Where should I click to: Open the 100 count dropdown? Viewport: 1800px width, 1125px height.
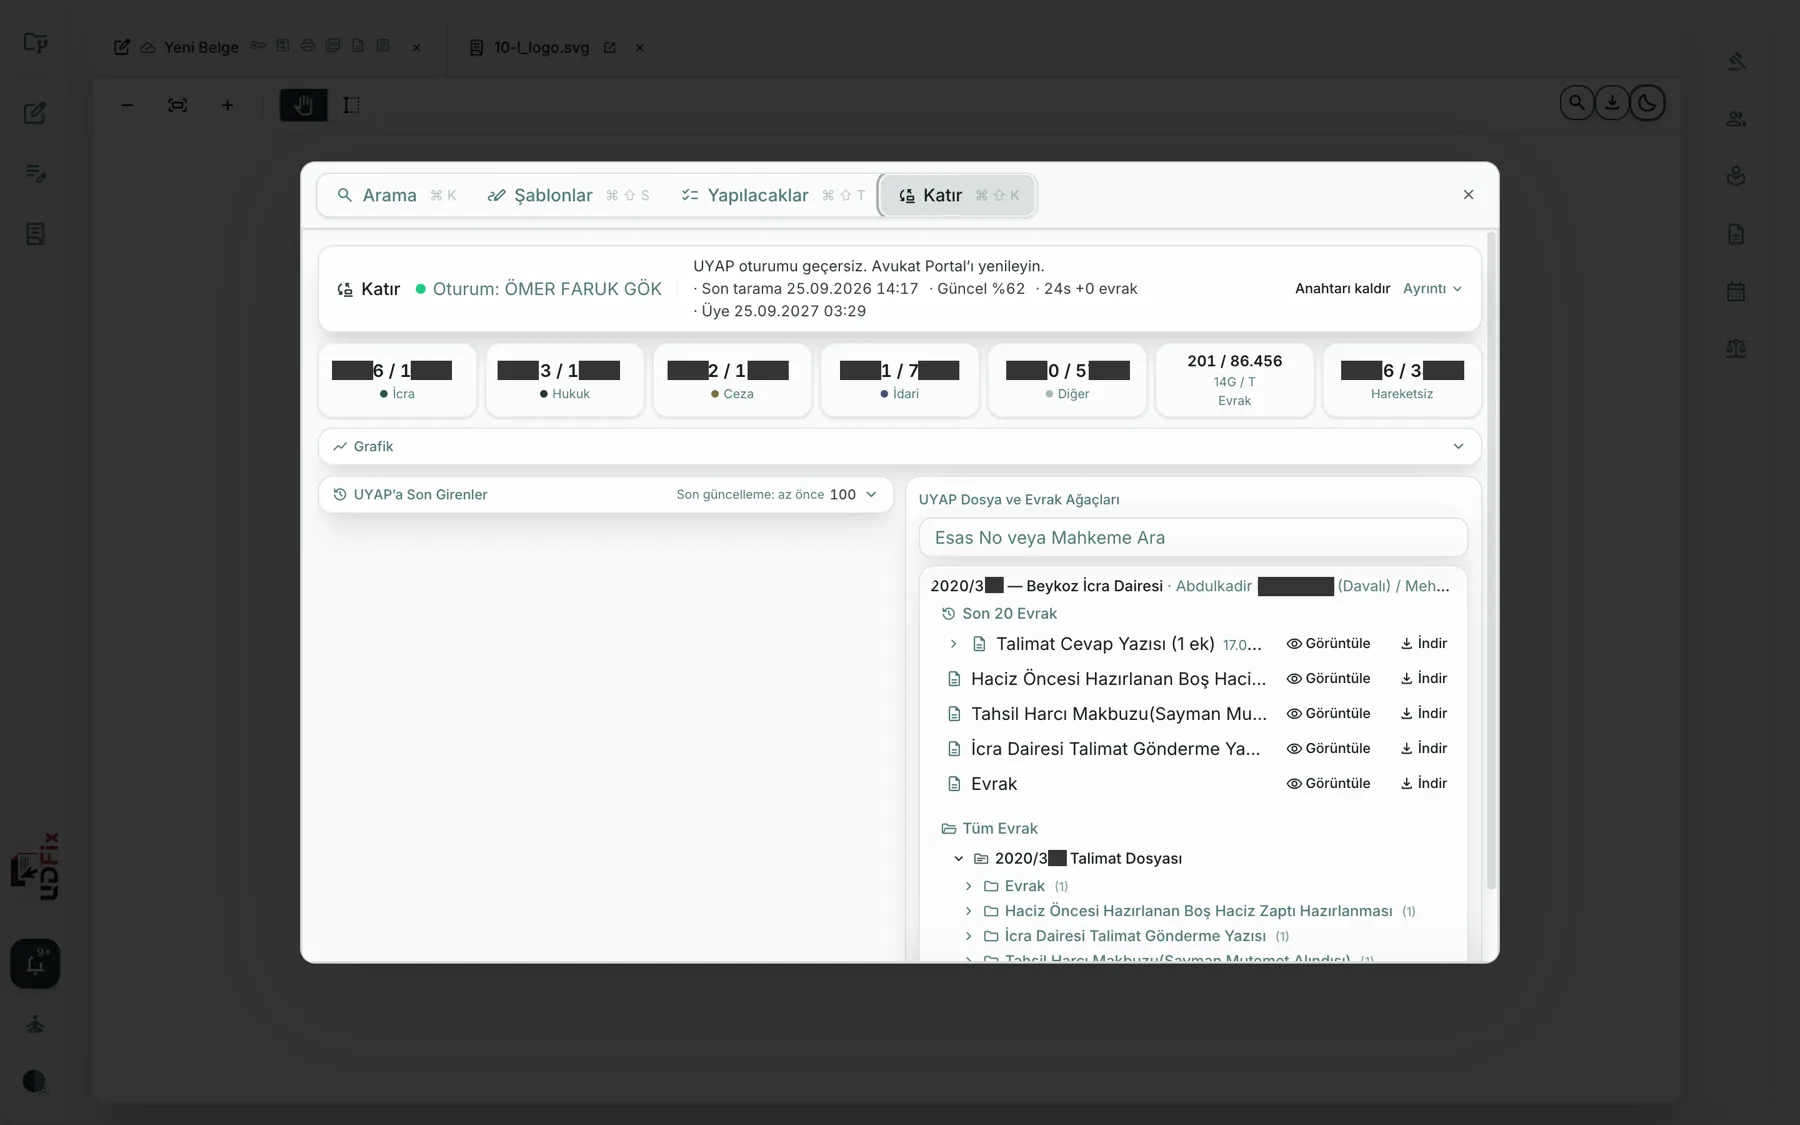853,495
